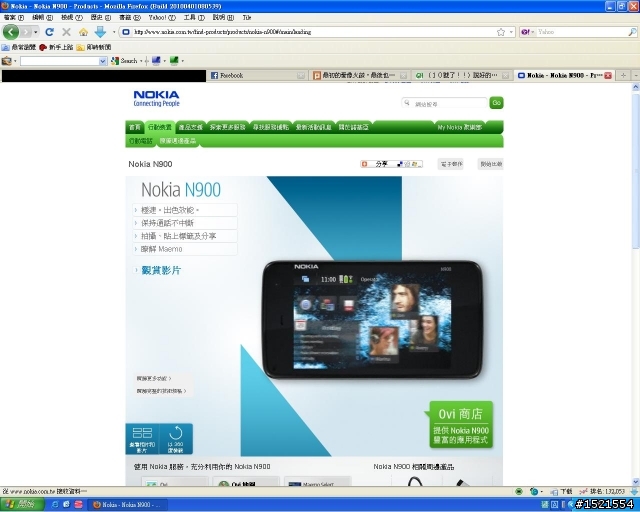Click in the Nokia site search field
The image size is (640, 512).
[445, 103]
